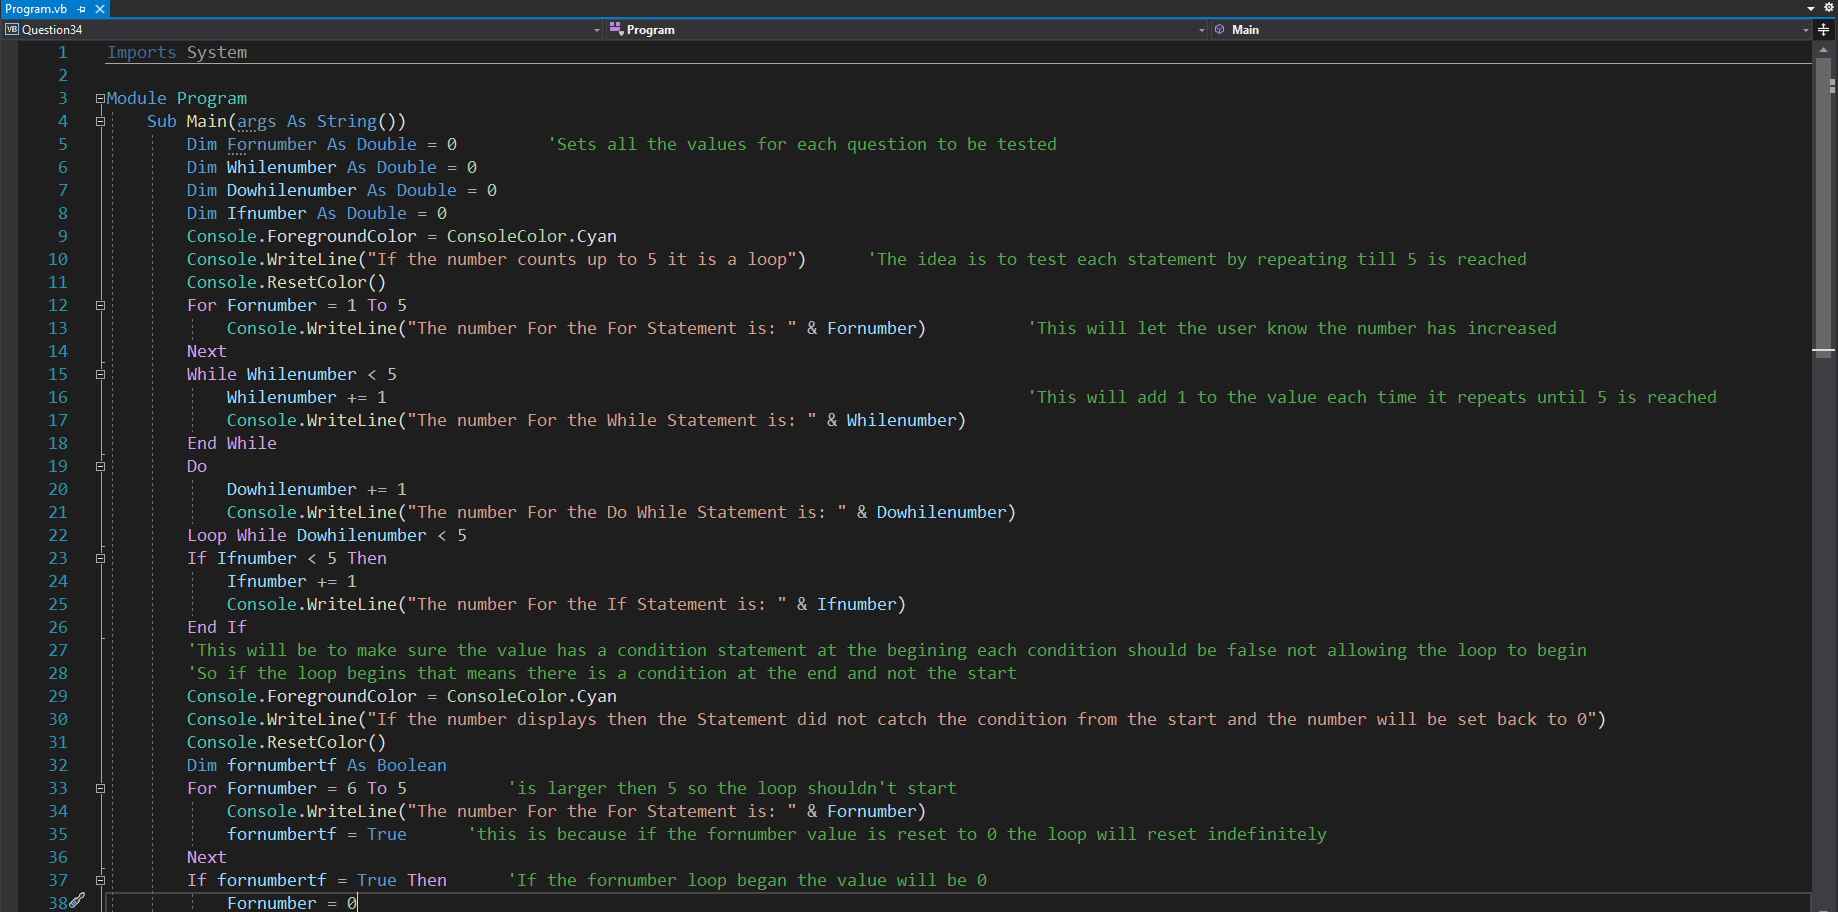The width and height of the screenshot is (1838, 912).
Task: Click the split editor button
Action: [x=1824, y=30]
